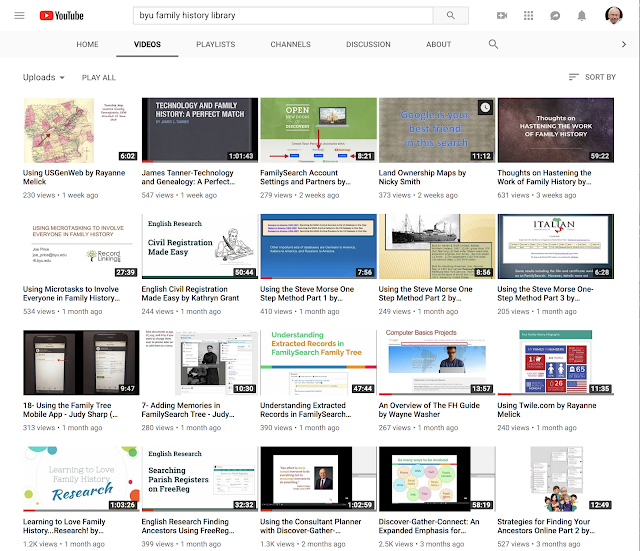Click title English Civil Registration Made Easy
The image size is (640, 551).
pyautogui.click(x=190, y=293)
